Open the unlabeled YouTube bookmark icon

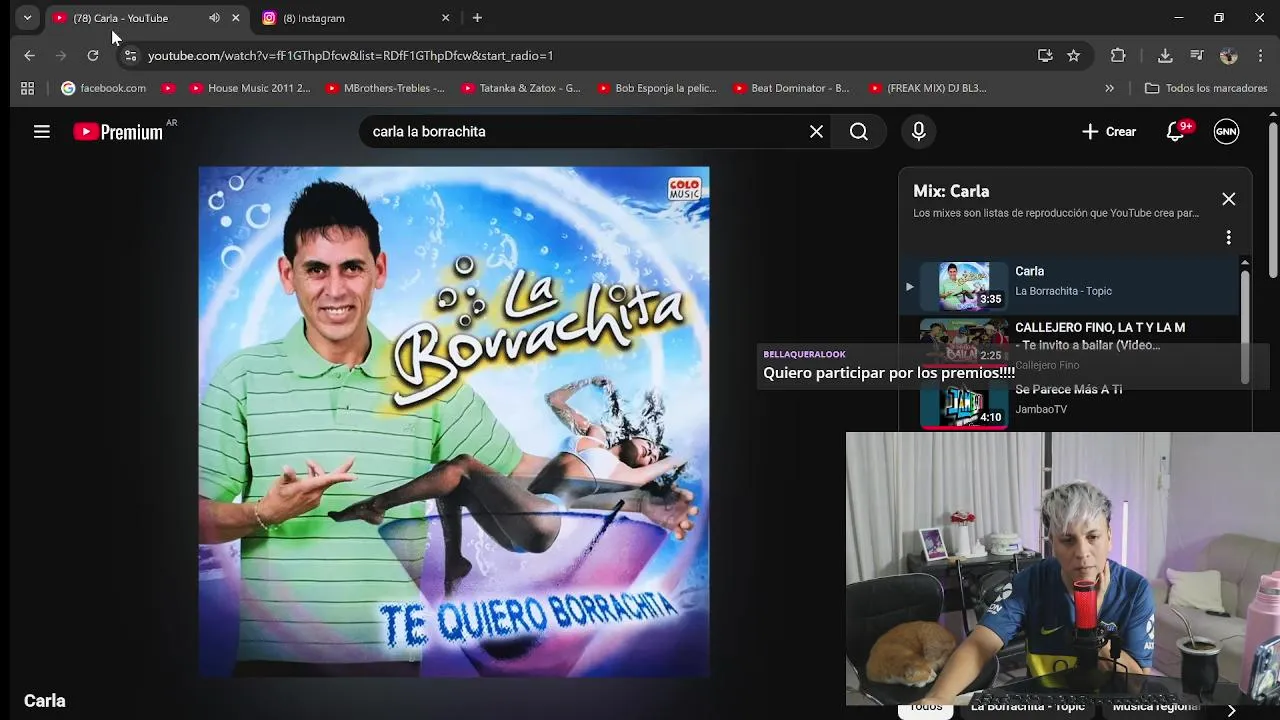[168, 88]
